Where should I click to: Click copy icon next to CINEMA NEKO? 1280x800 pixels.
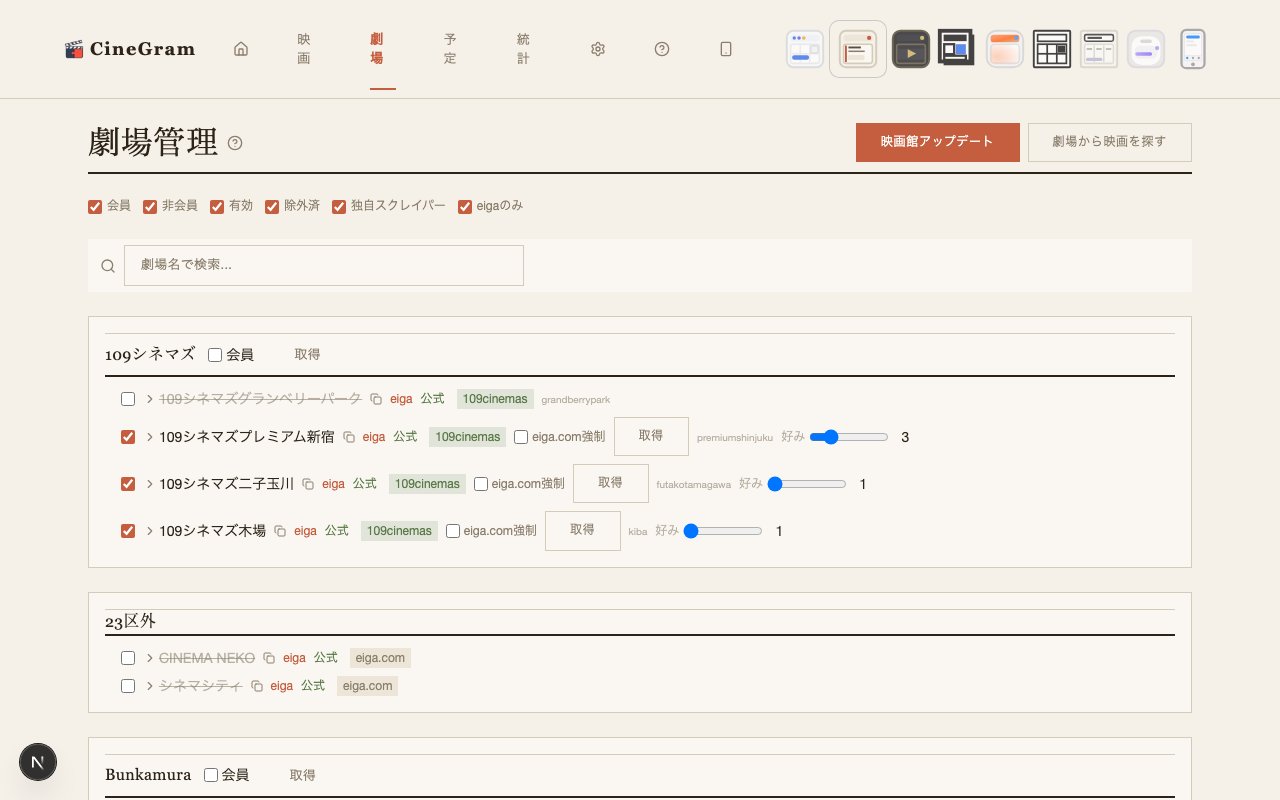tap(269, 658)
